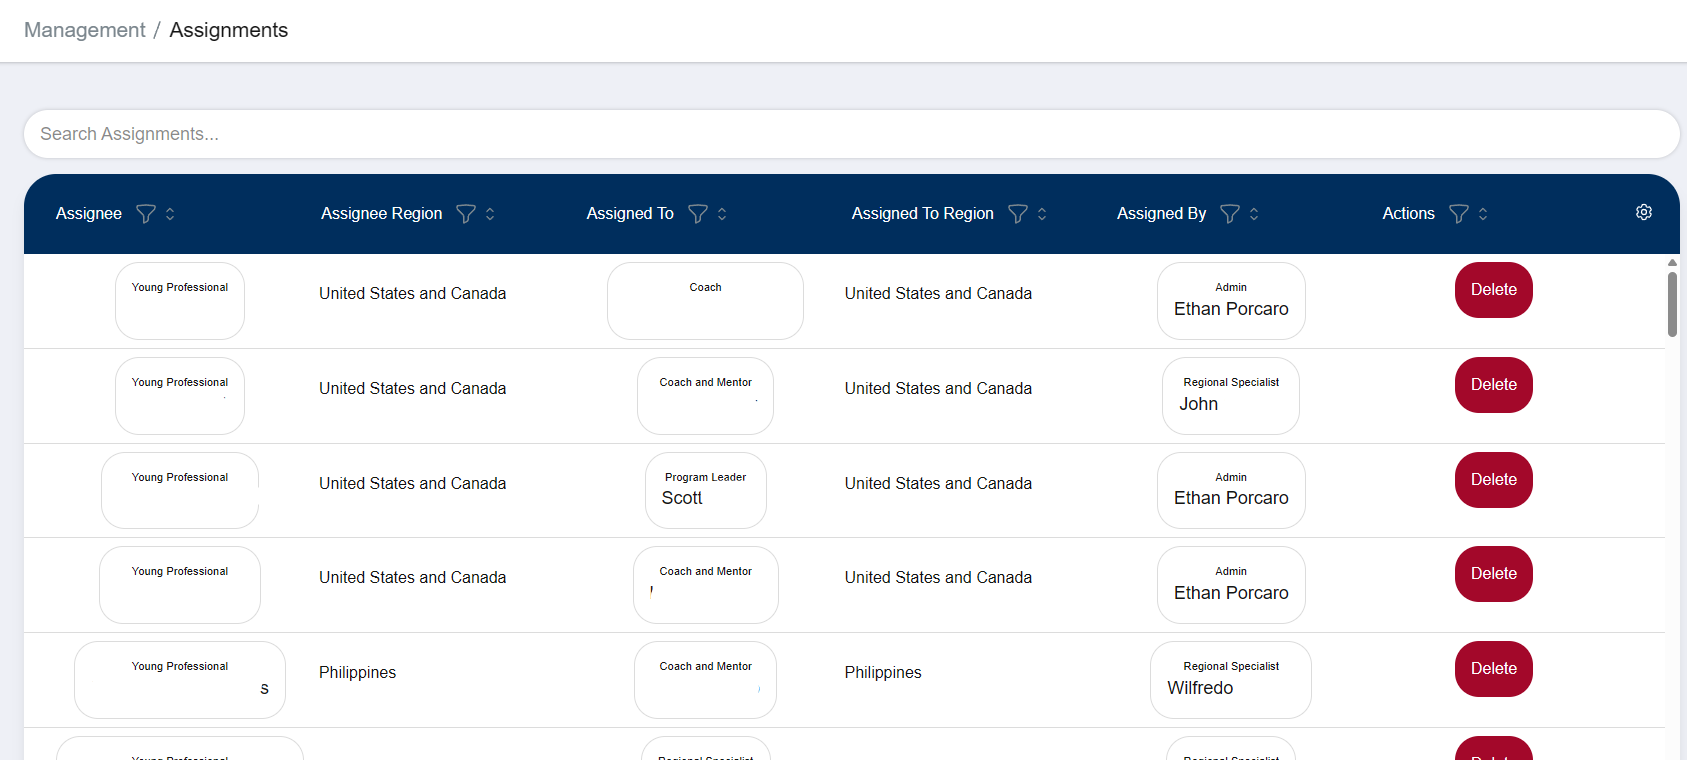Image resolution: width=1687 pixels, height=760 pixels.
Task: Toggle sort on Assignee Region column
Action: 490,214
